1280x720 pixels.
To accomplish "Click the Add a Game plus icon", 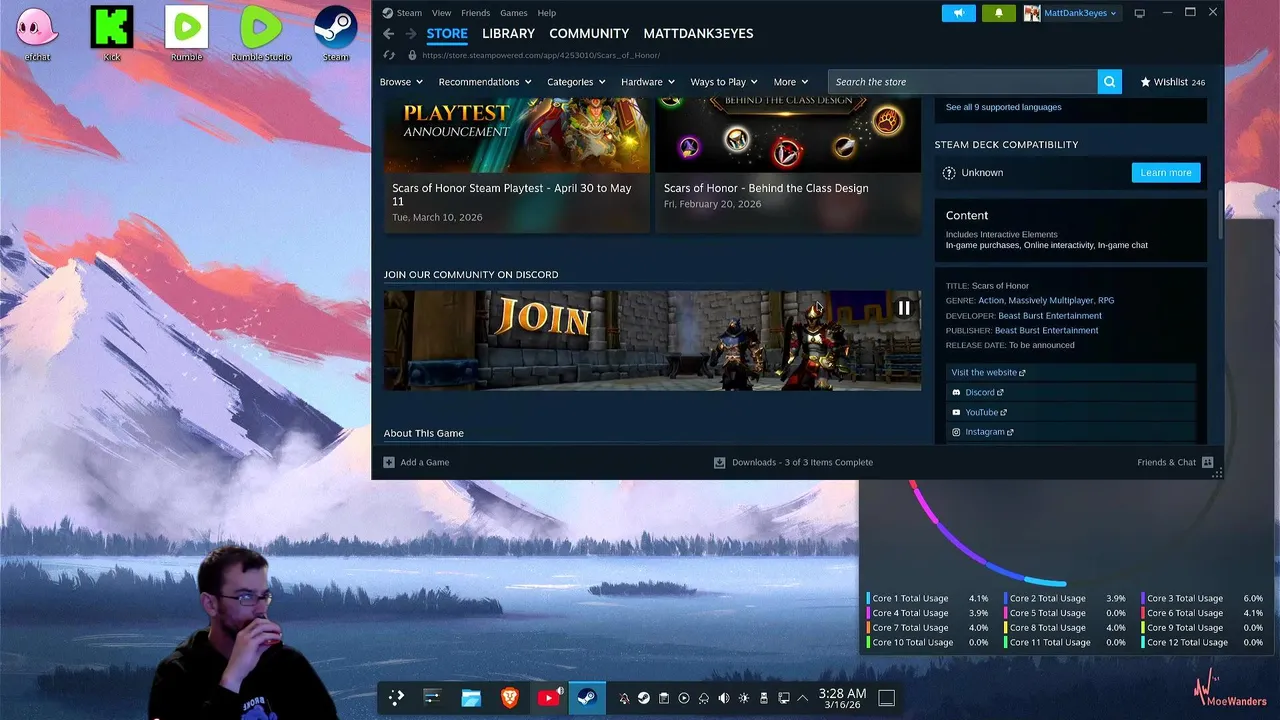I will pos(389,462).
